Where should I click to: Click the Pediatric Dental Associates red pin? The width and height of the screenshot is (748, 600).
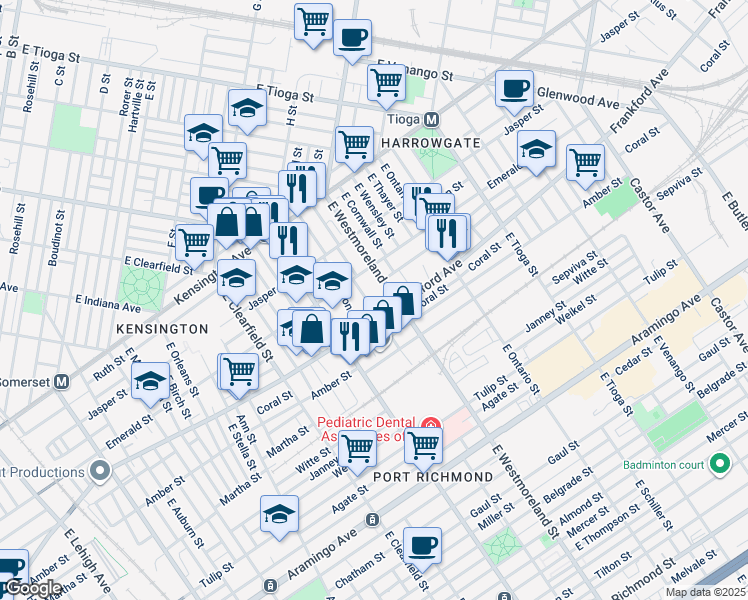pyautogui.click(x=431, y=426)
